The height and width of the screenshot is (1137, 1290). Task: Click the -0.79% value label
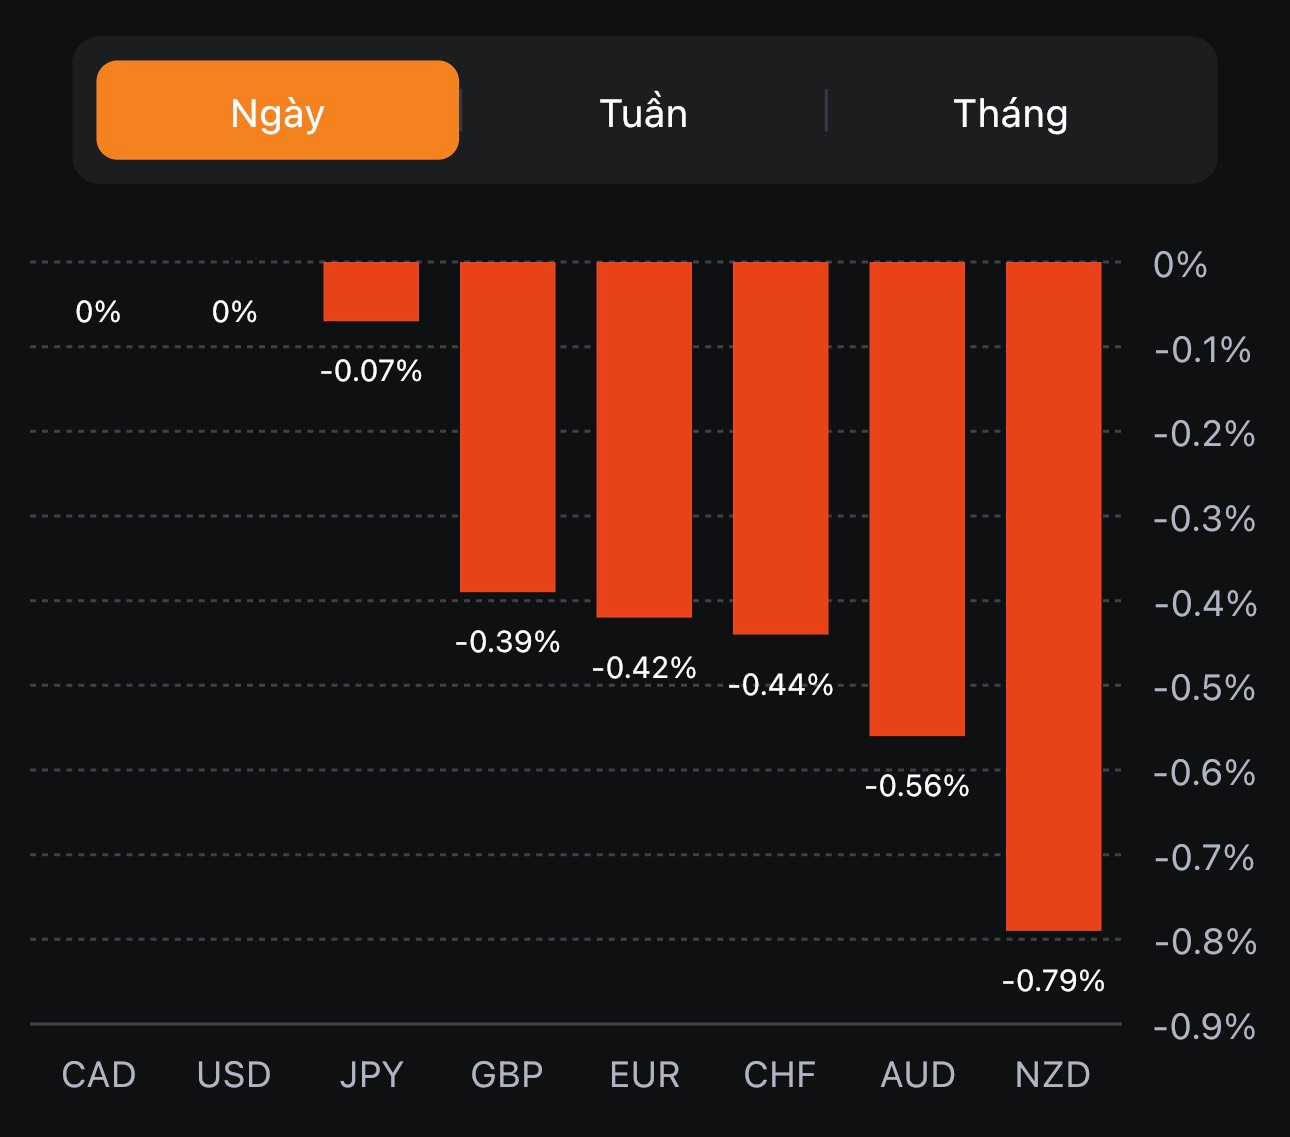1053,980
